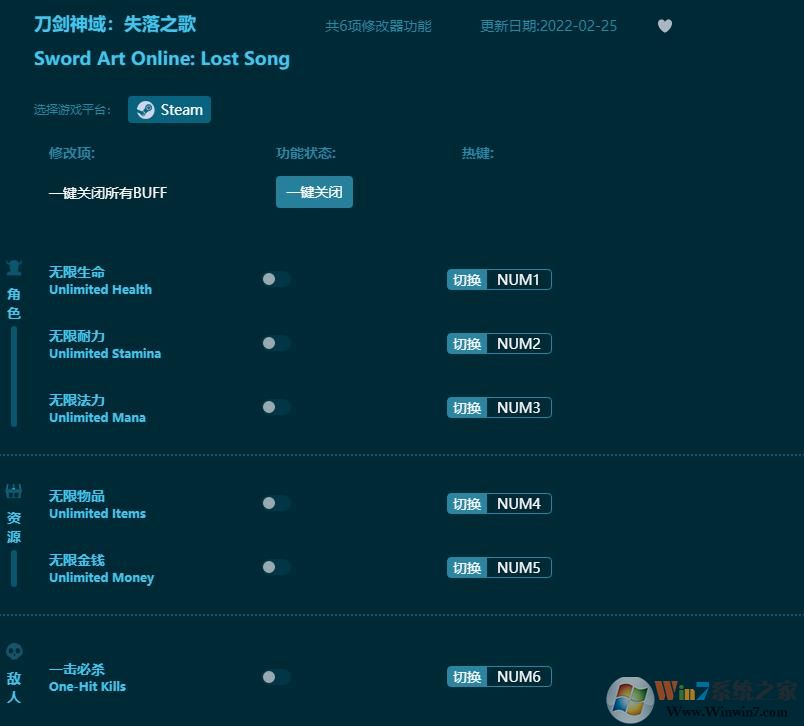Click the heart favorite icon at top
804x726 pixels.
coord(664,26)
